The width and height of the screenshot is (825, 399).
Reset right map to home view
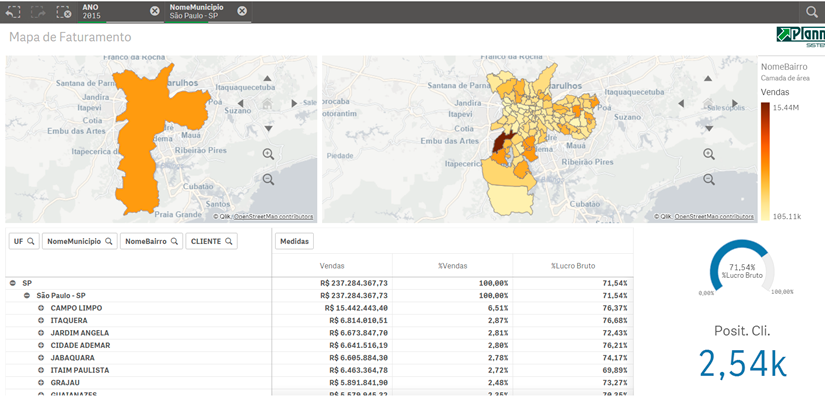(708, 103)
